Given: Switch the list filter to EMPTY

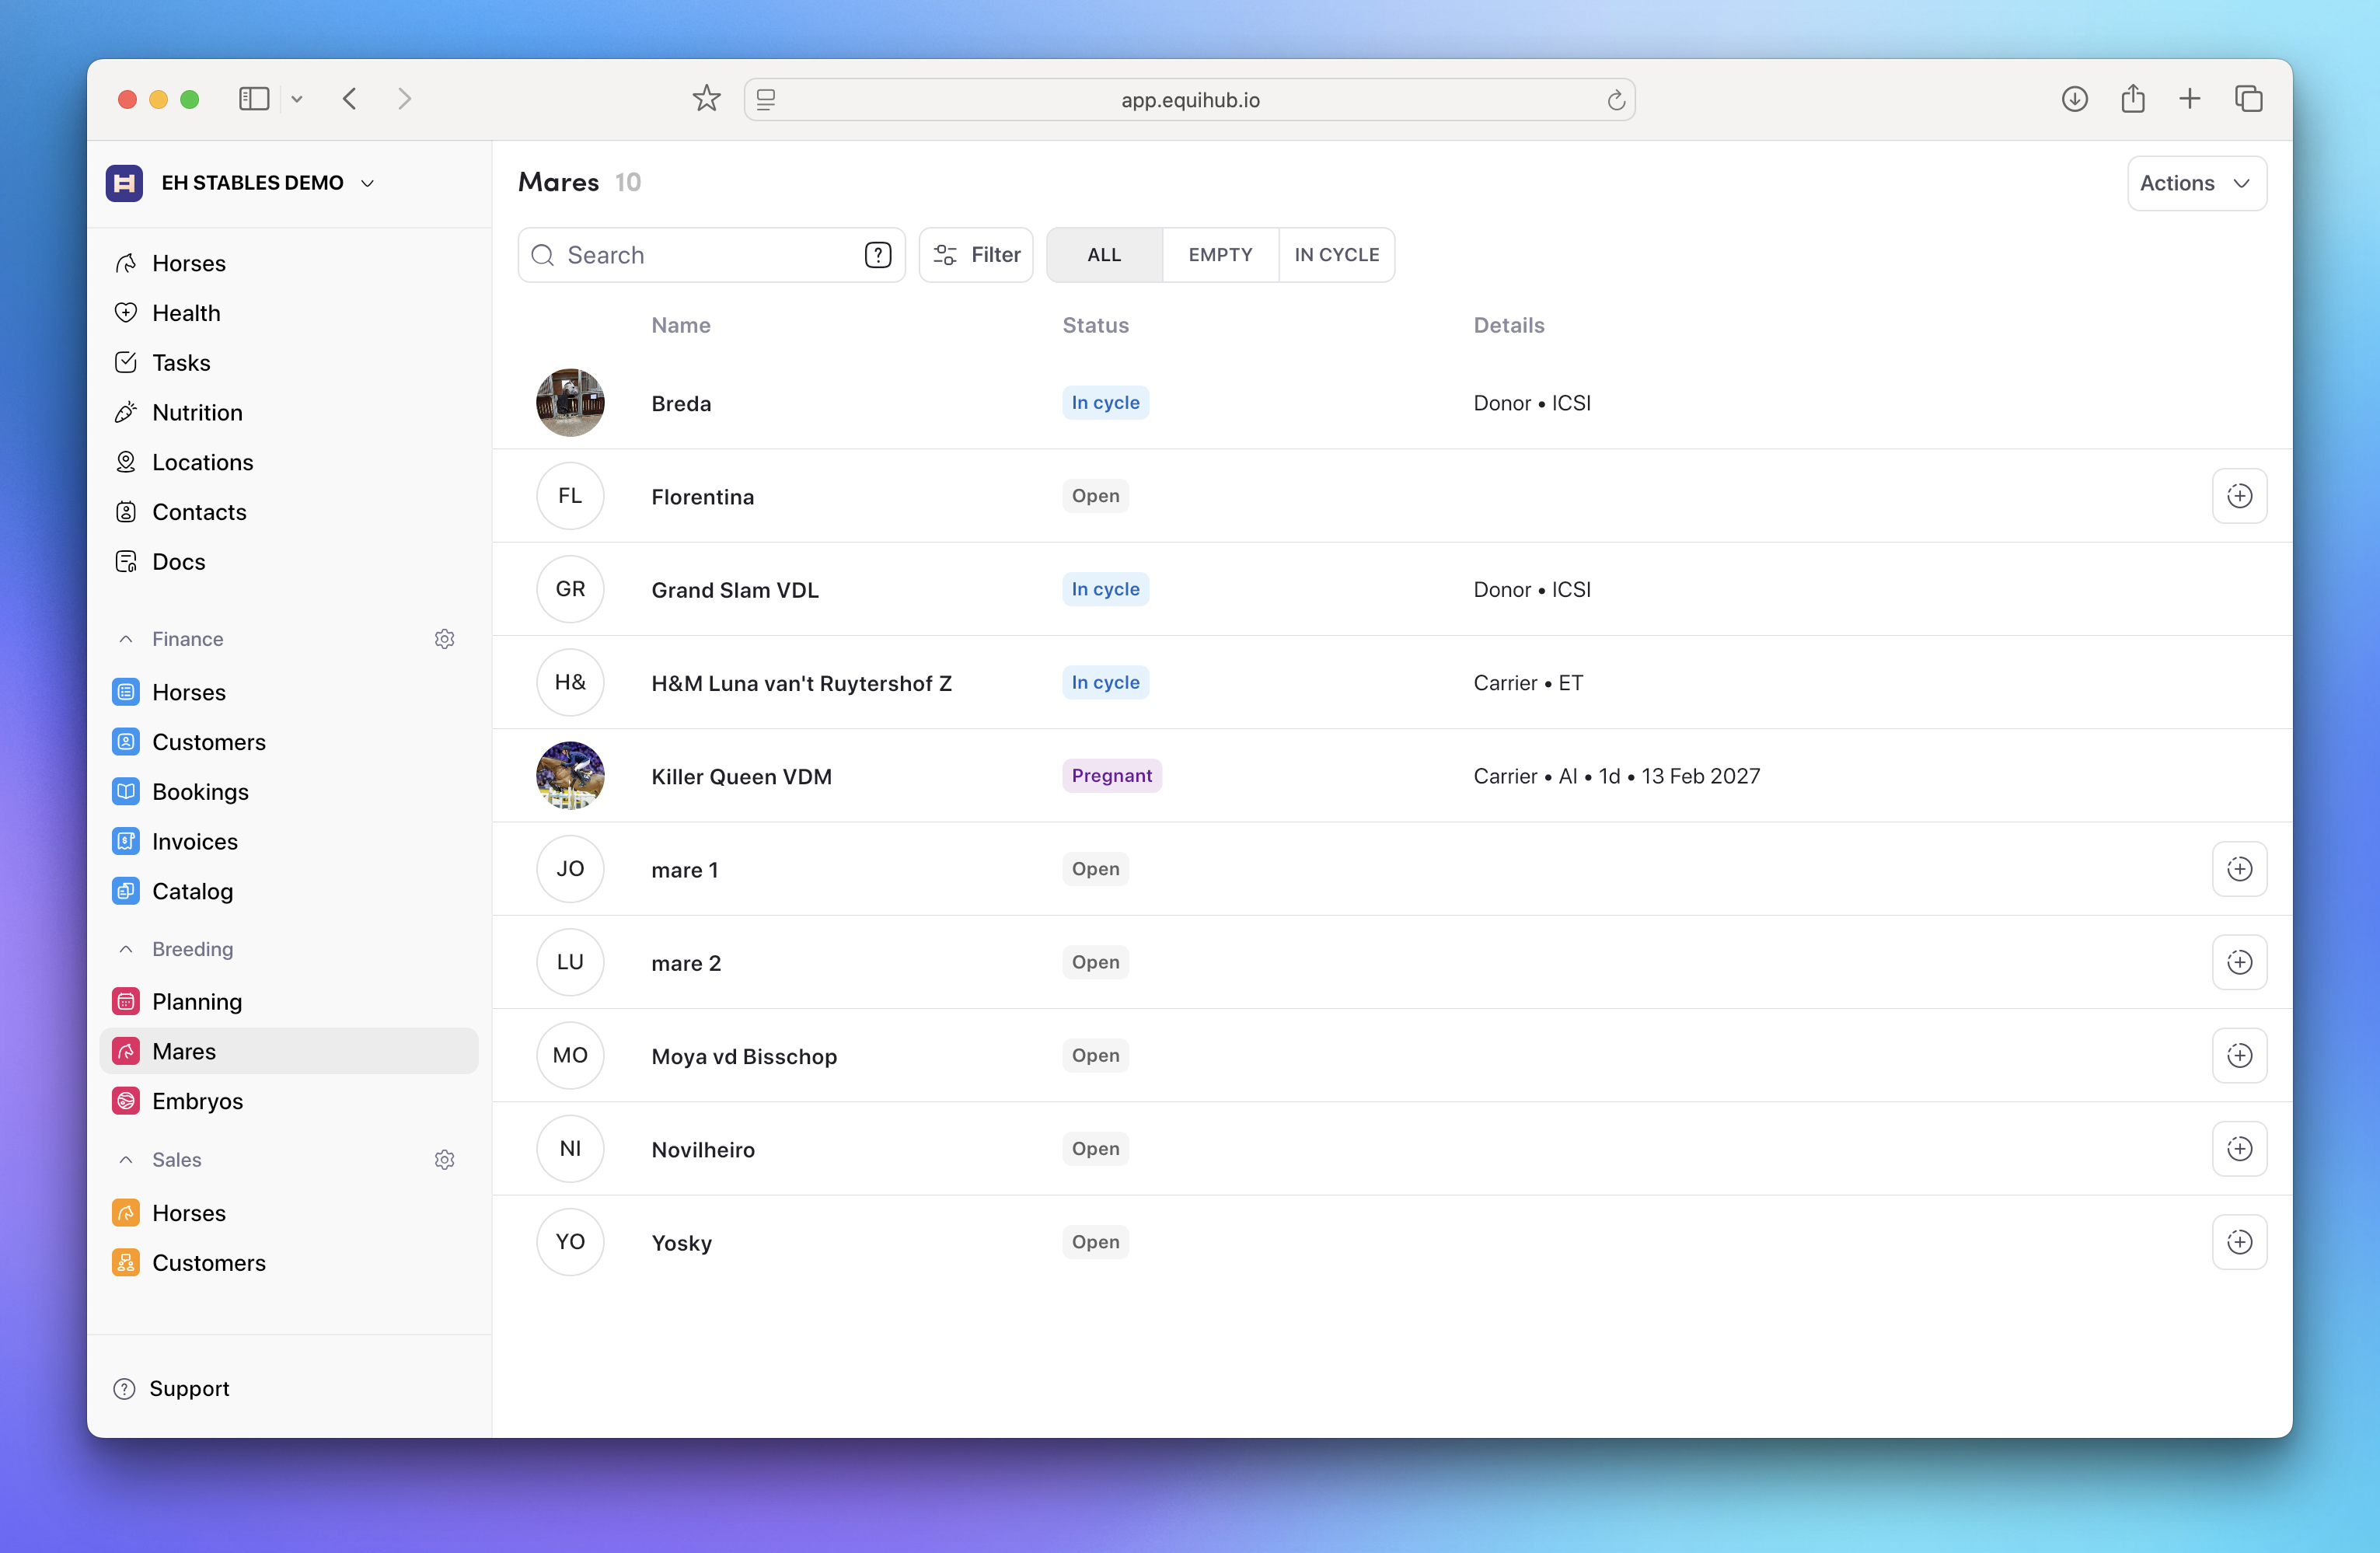Looking at the screenshot, I should [1219, 255].
